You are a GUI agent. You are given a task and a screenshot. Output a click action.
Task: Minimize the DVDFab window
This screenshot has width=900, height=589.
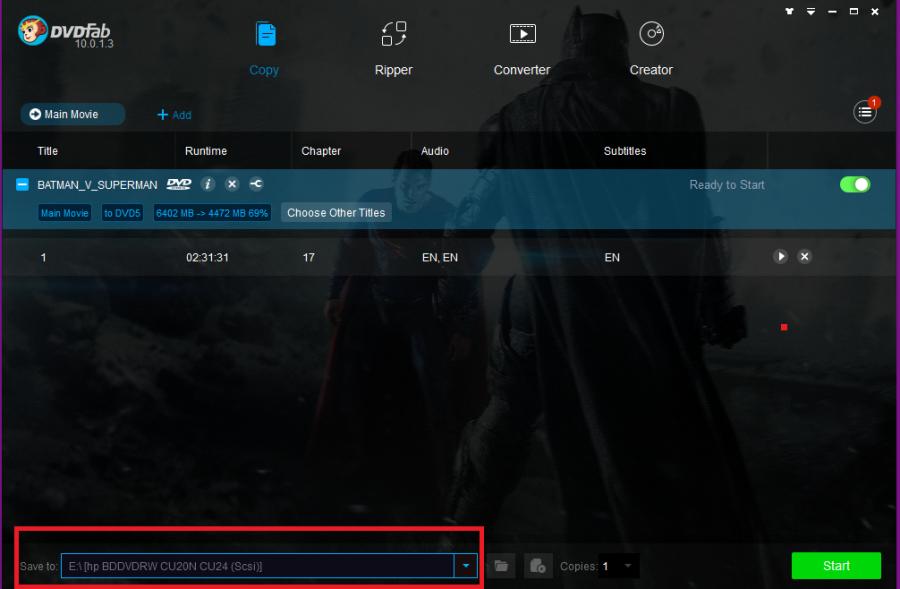coord(832,11)
